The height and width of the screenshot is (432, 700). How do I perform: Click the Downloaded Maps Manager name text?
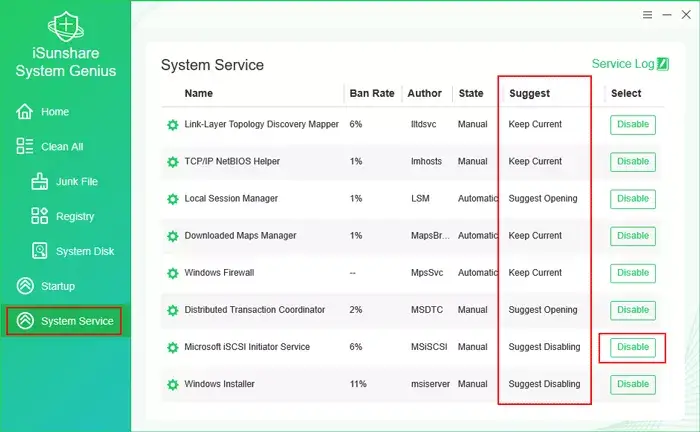tap(240, 236)
